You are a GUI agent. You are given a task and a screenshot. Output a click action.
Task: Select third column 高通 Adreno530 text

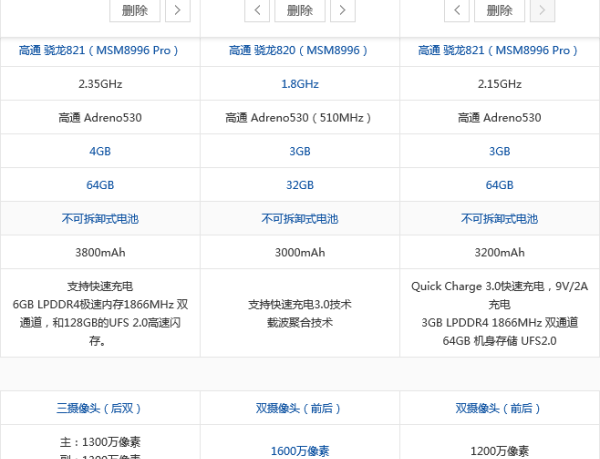pyautogui.click(x=500, y=118)
